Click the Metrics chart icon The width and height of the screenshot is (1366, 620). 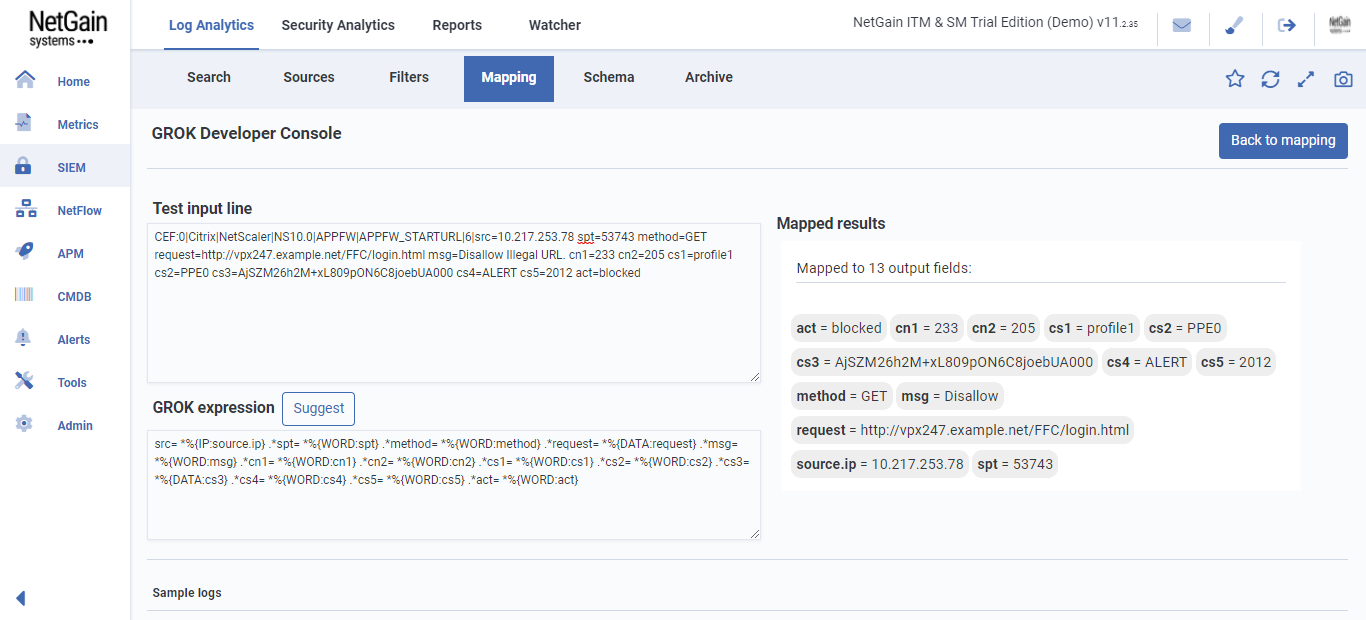[x=25, y=123]
